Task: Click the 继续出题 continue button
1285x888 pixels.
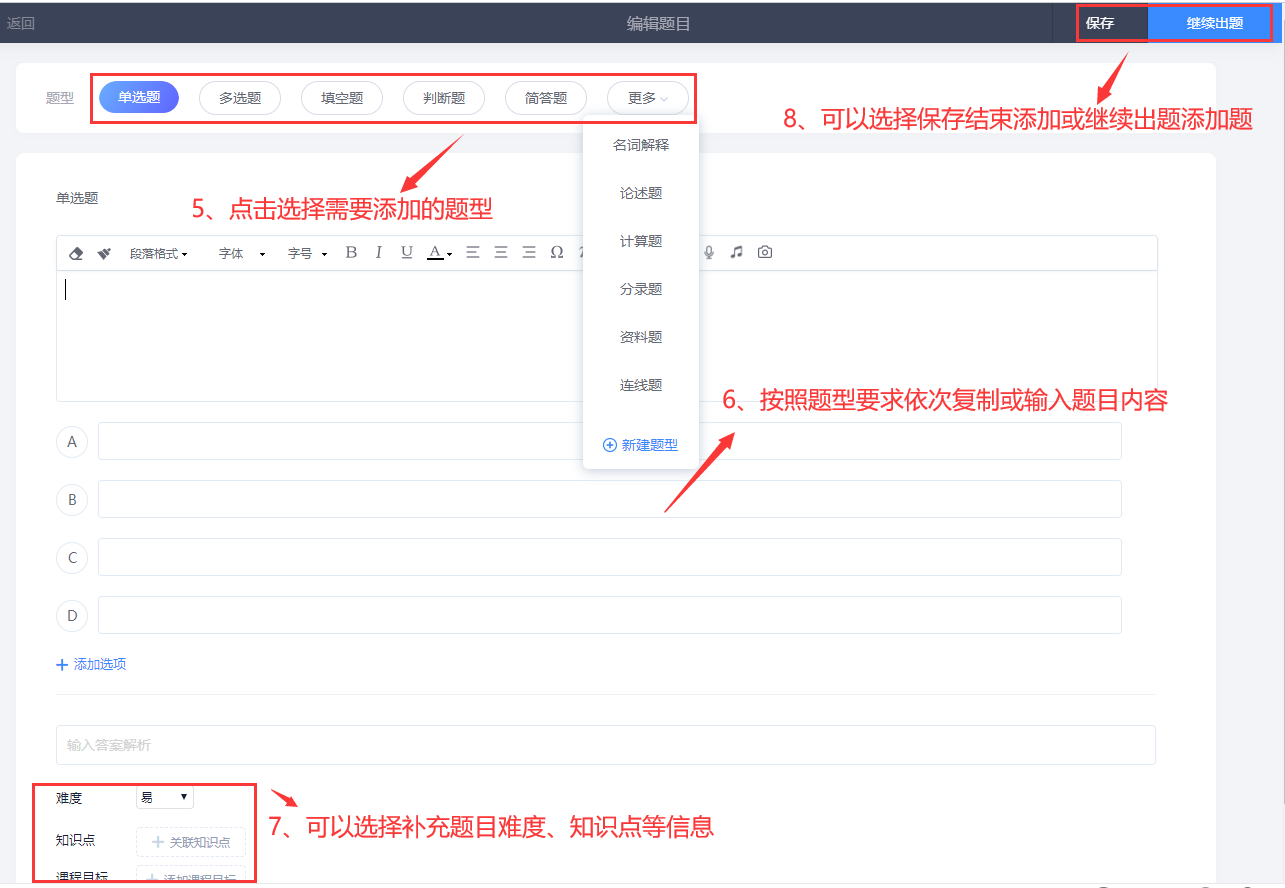Action: [x=1214, y=23]
